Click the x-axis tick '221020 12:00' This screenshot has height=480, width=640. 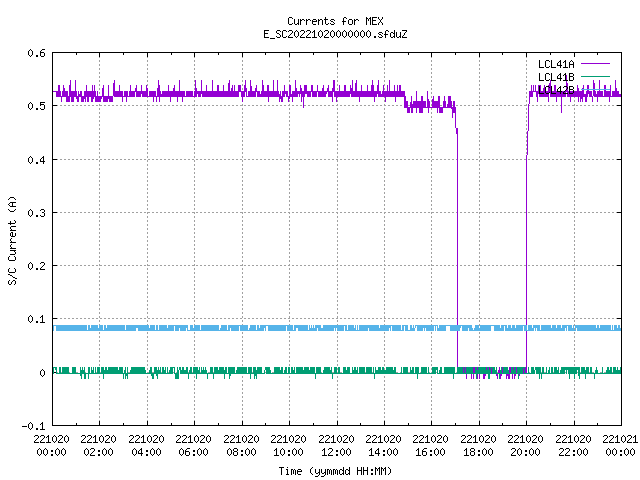[x=336, y=446]
